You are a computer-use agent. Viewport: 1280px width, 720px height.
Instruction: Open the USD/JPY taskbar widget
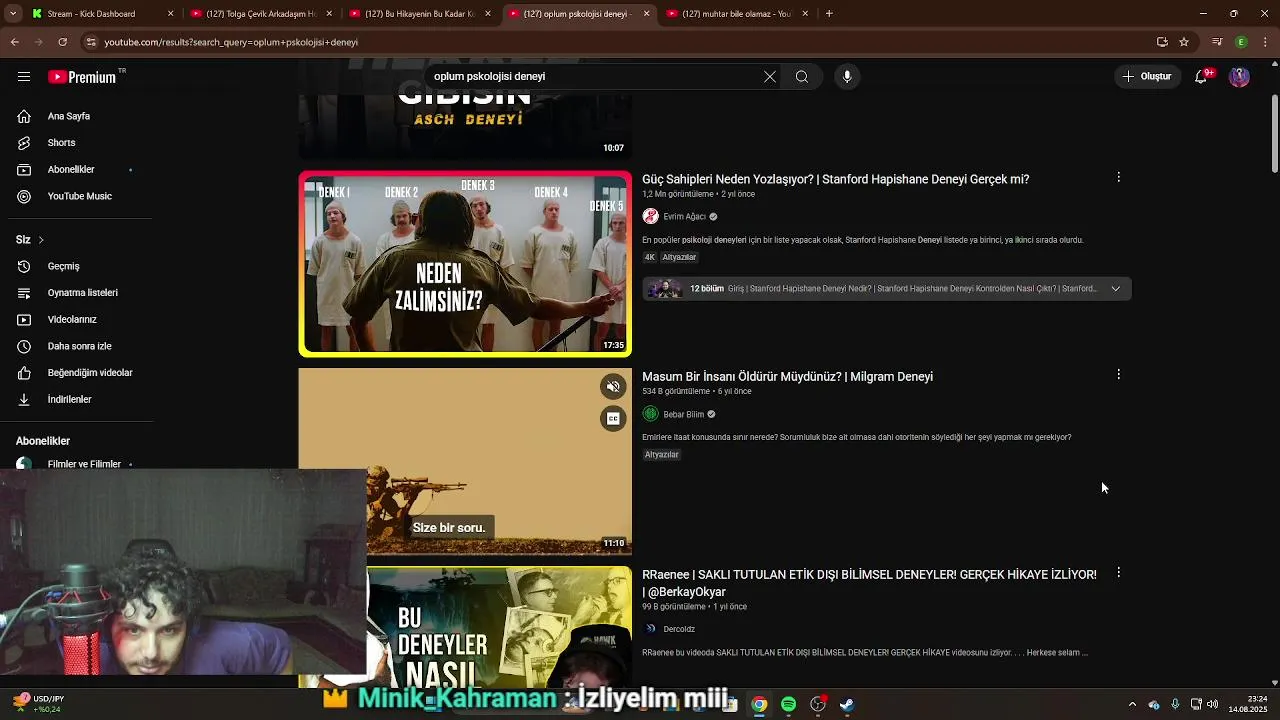pos(36,704)
